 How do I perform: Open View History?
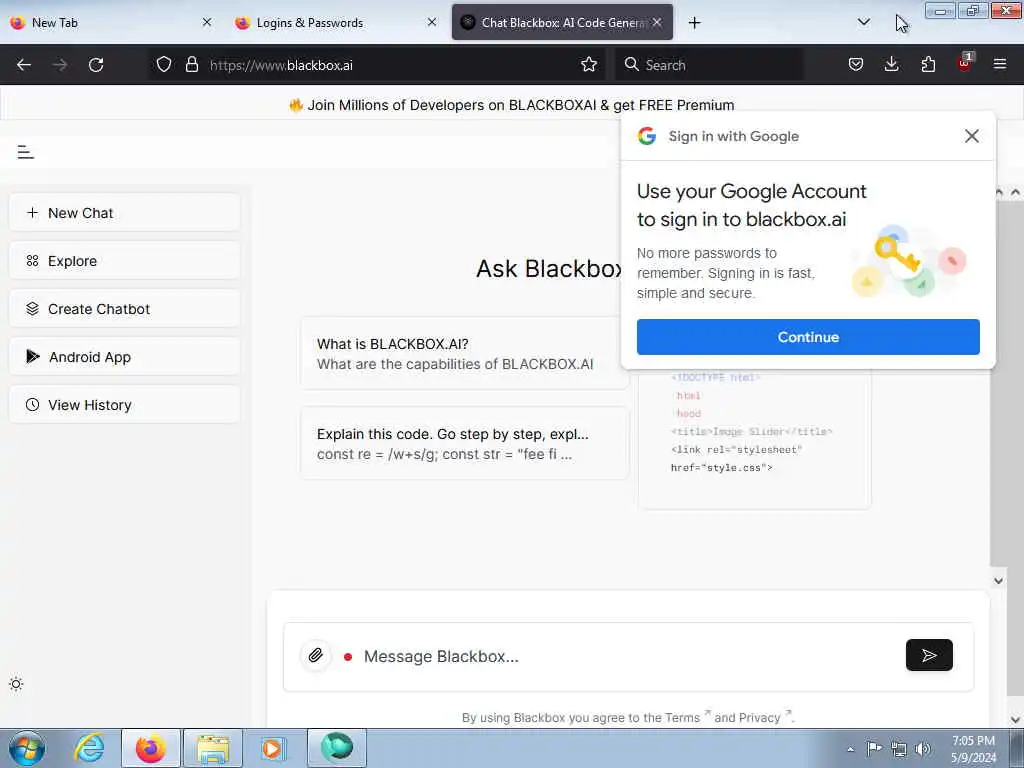tap(125, 405)
